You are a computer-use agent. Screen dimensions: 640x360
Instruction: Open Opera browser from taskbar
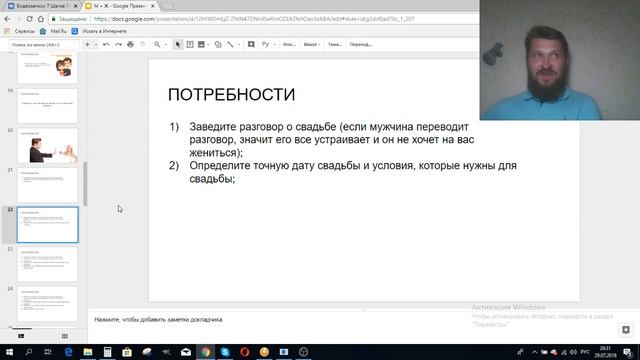[x=244, y=352]
